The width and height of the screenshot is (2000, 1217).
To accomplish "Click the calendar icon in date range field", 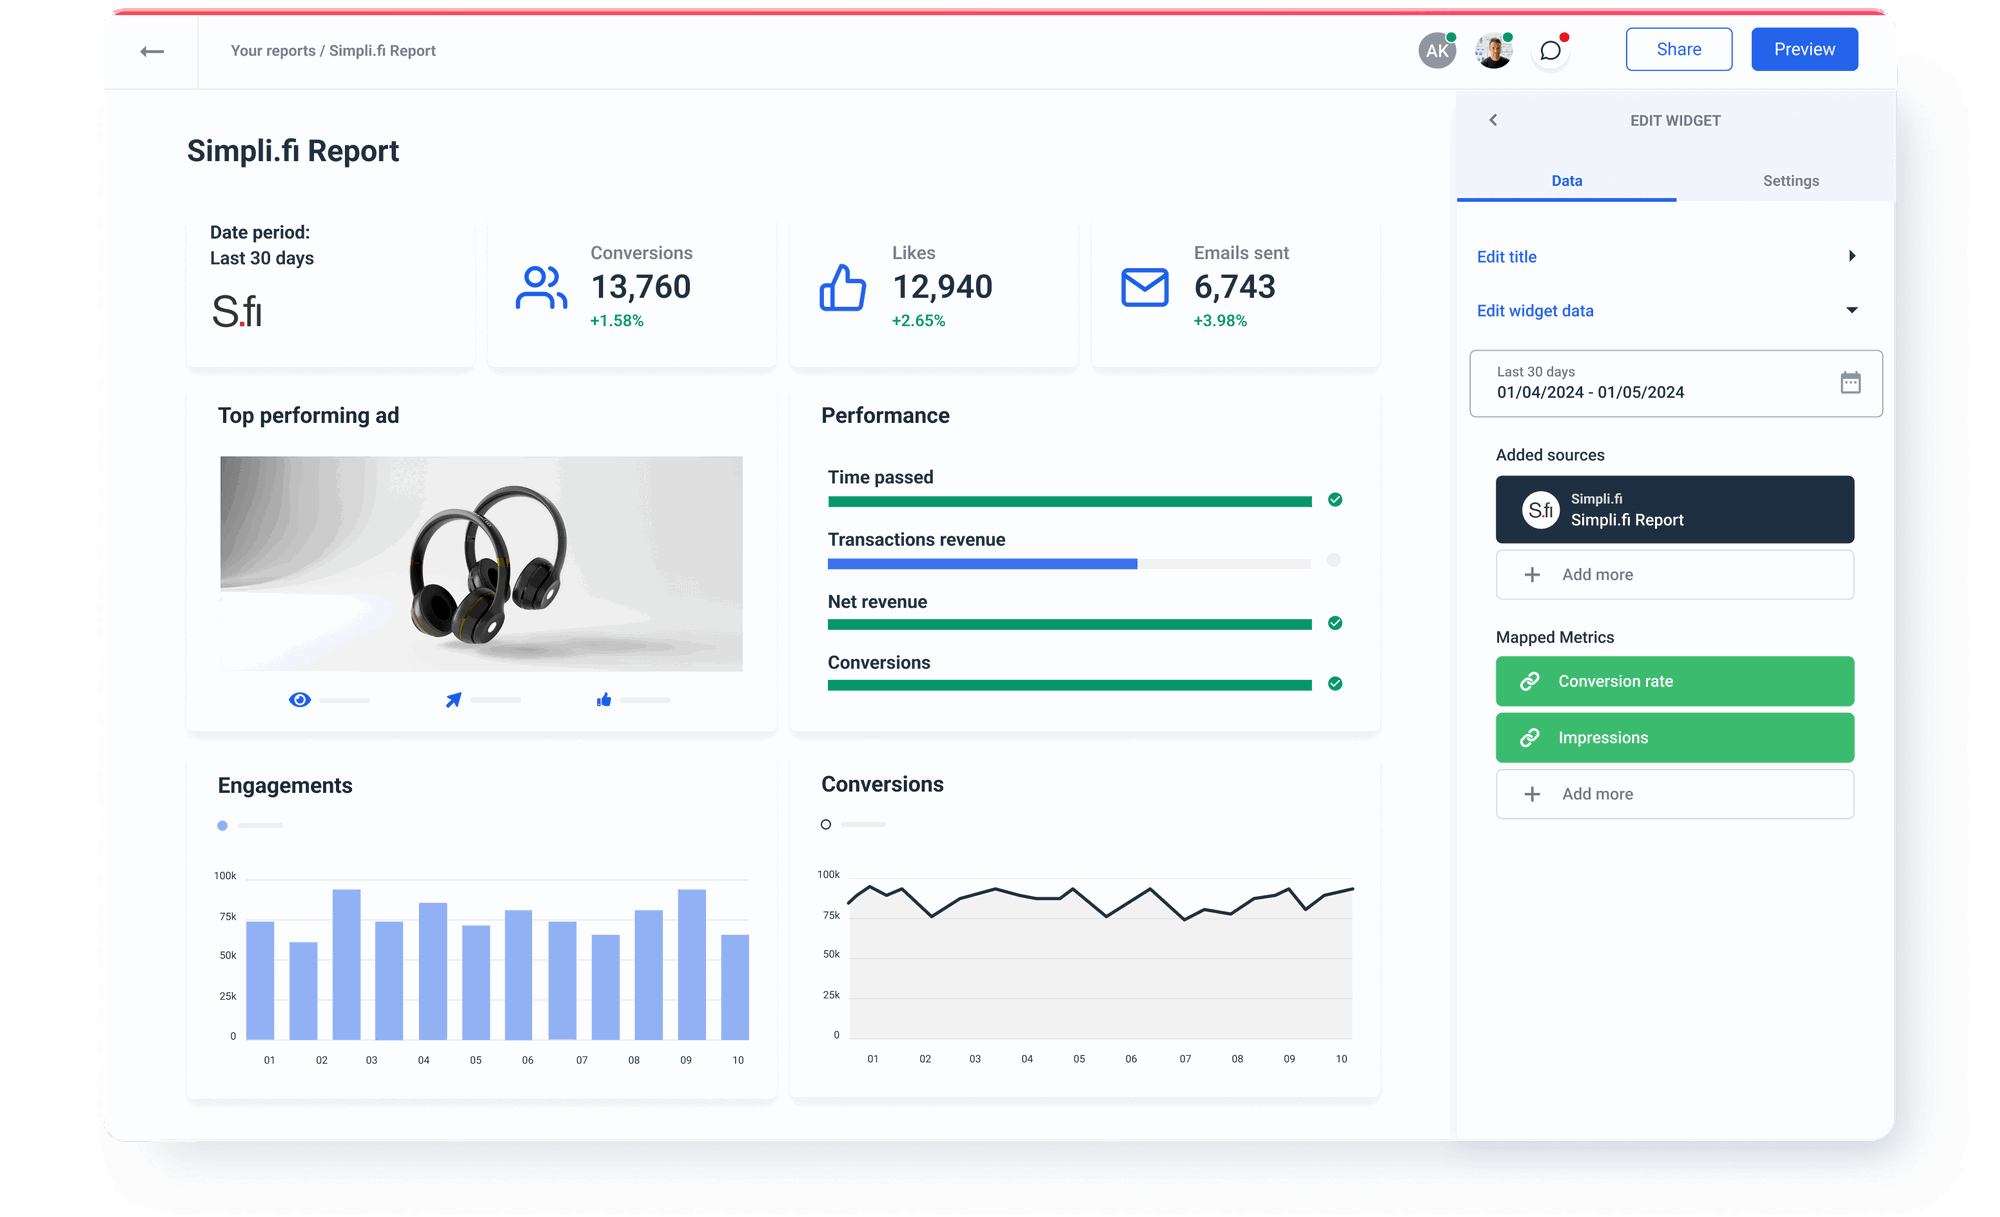I will pos(1852,383).
